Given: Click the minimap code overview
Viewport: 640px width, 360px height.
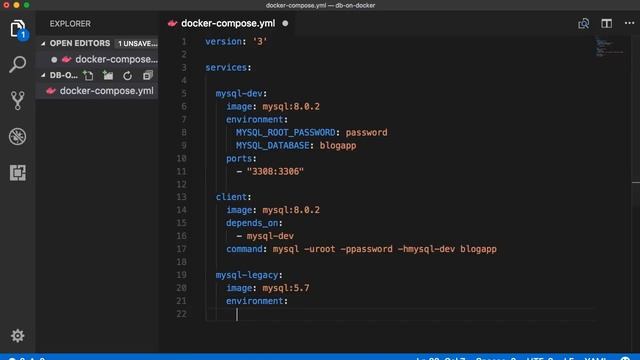Looking at the screenshot, I should click(609, 47).
